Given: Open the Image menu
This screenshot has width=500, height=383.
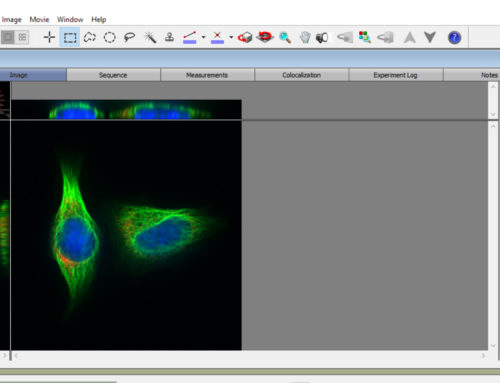Looking at the screenshot, I should [12, 20].
